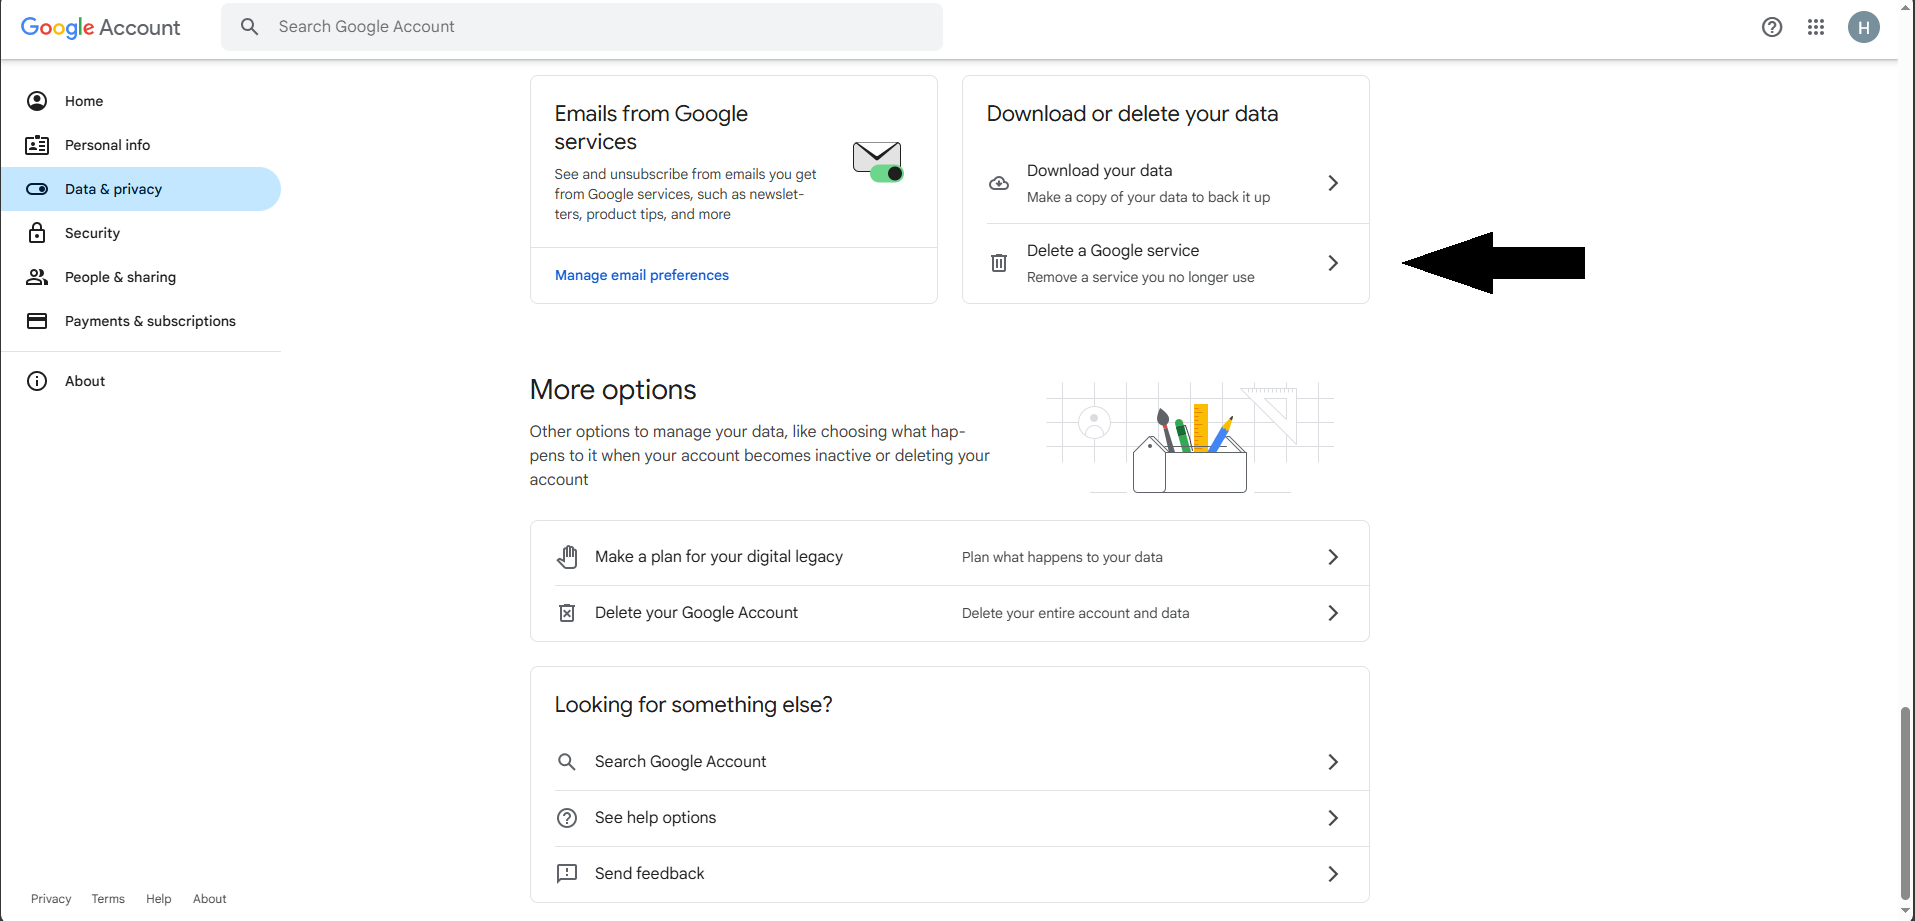Click 'Plan what happens to your data' text
The width and height of the screenshot is (1915, 921).
click(1062, 557)
